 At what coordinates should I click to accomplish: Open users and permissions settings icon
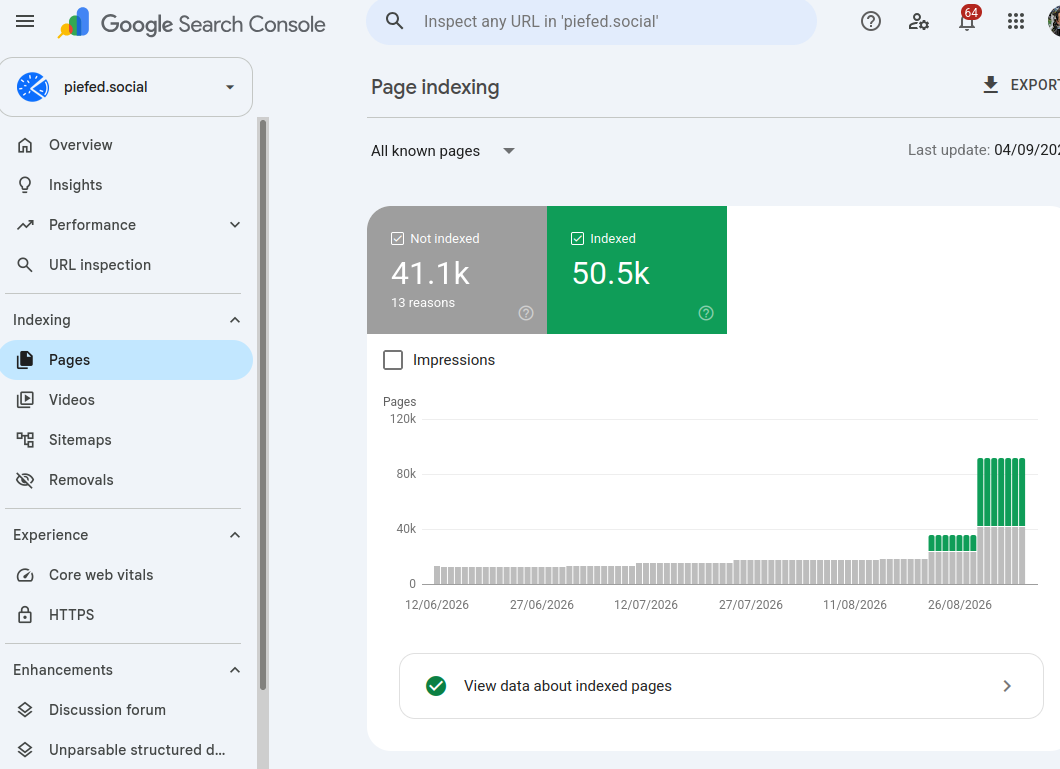click(x=918, y=22)
